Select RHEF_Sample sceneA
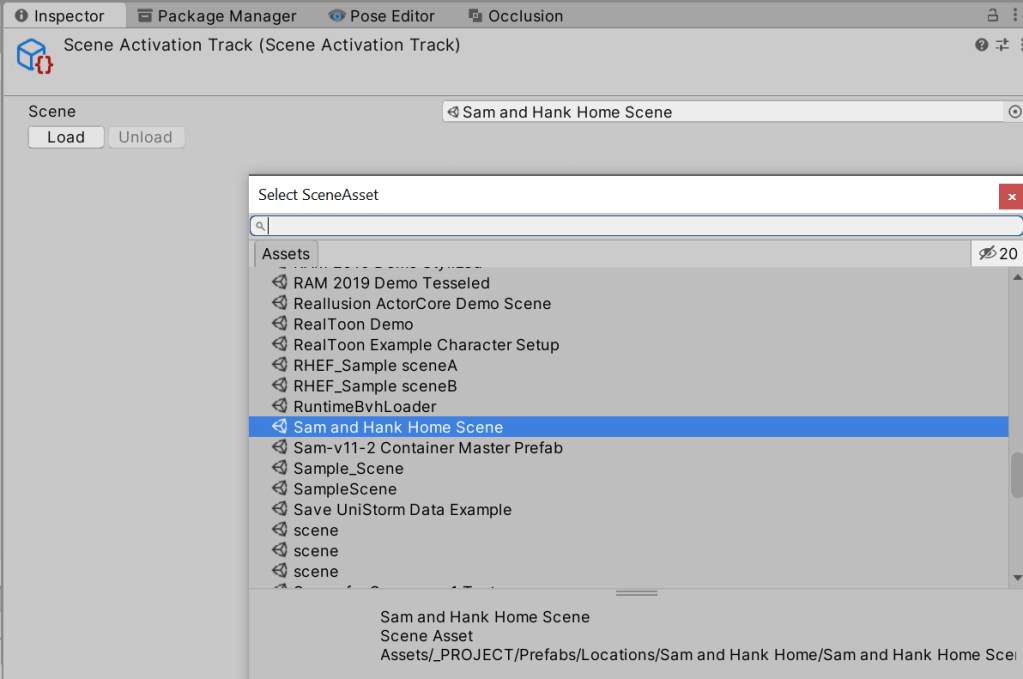Screen dimensions: 1023x679 point(628,365)
